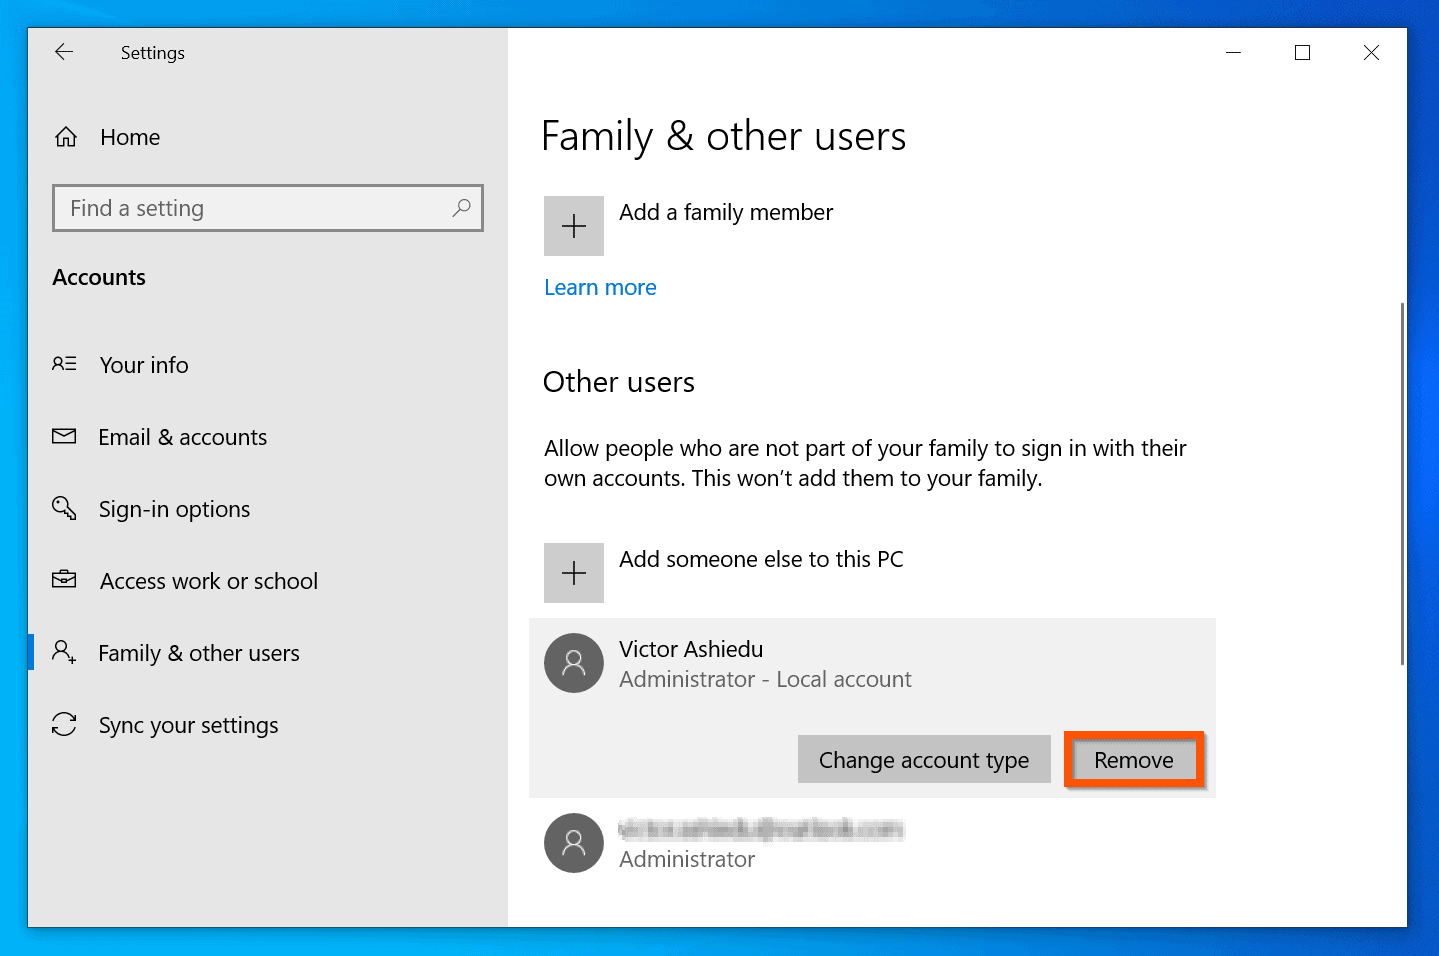Screen dimensions: 1439x956
Task: Click the plus icon for Add someone else to this PC
Action: [x=573, y=572]
